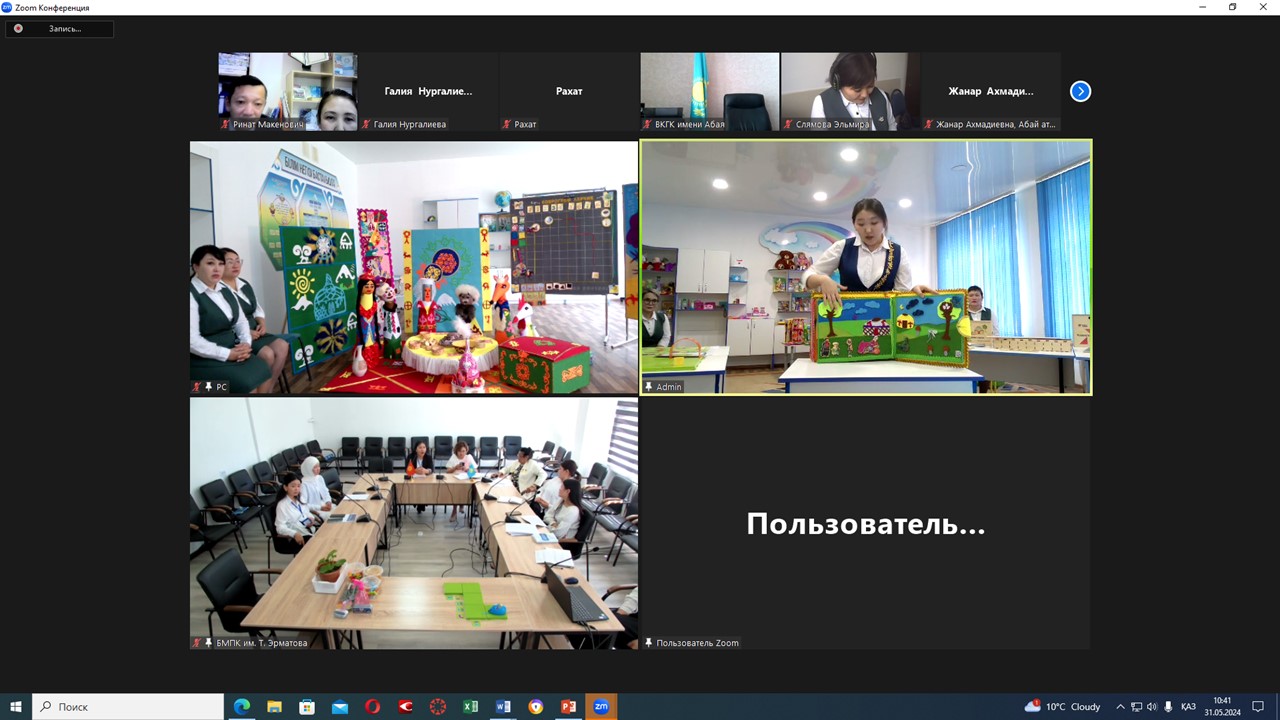
Task: Select Рахат participant tile
Action: pos(569,91)
